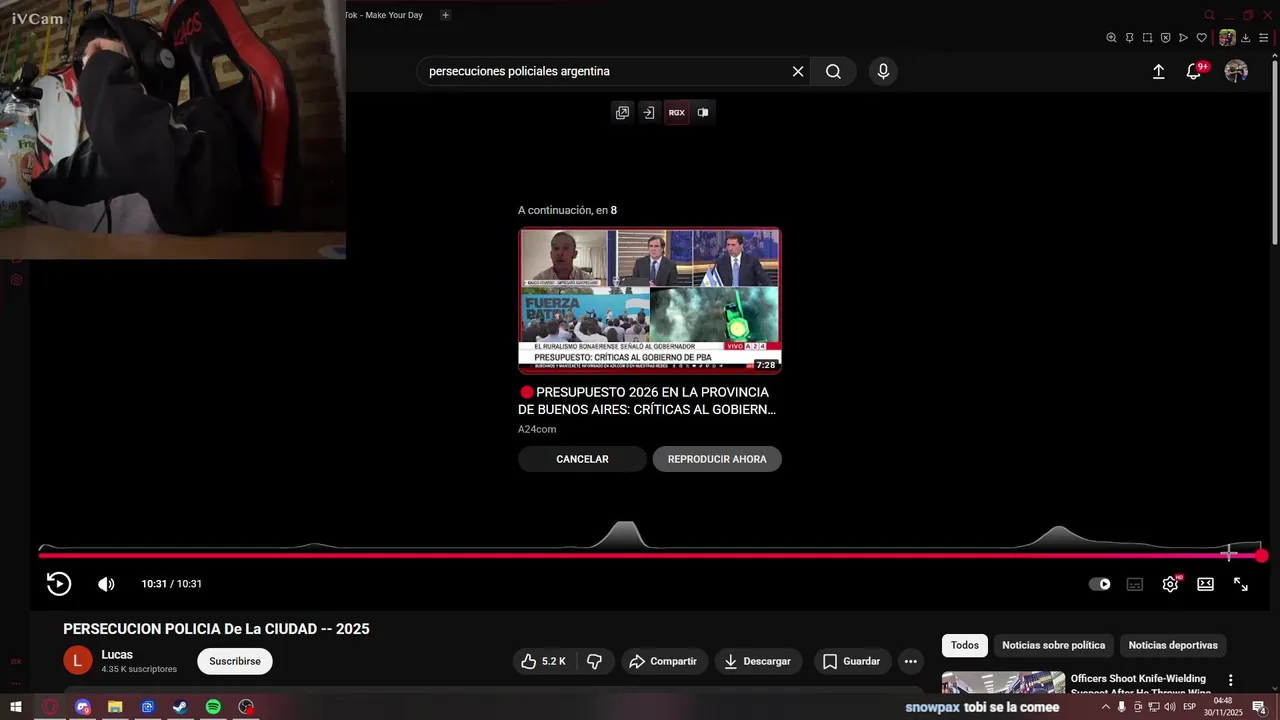This screenshot has width=1280, height=720.
Task: Open Steam from the taskbar
Action: pyautogui.click(x=180, y=707)
